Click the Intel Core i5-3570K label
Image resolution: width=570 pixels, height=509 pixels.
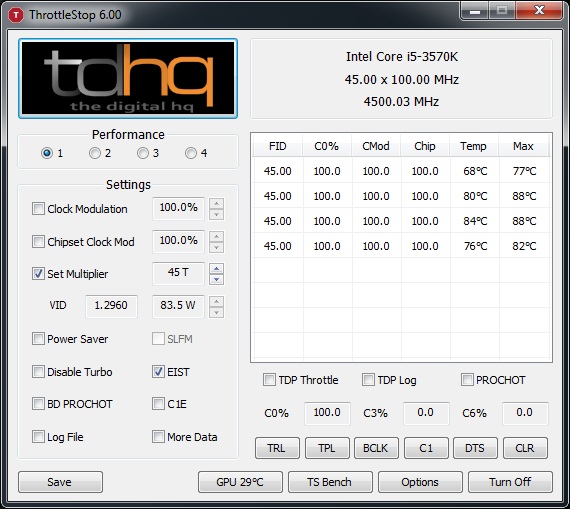coord(402,57)
